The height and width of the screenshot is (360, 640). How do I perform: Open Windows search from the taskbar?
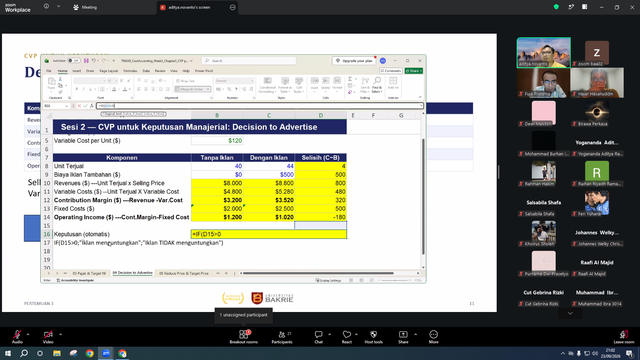[x=24, y=353]
